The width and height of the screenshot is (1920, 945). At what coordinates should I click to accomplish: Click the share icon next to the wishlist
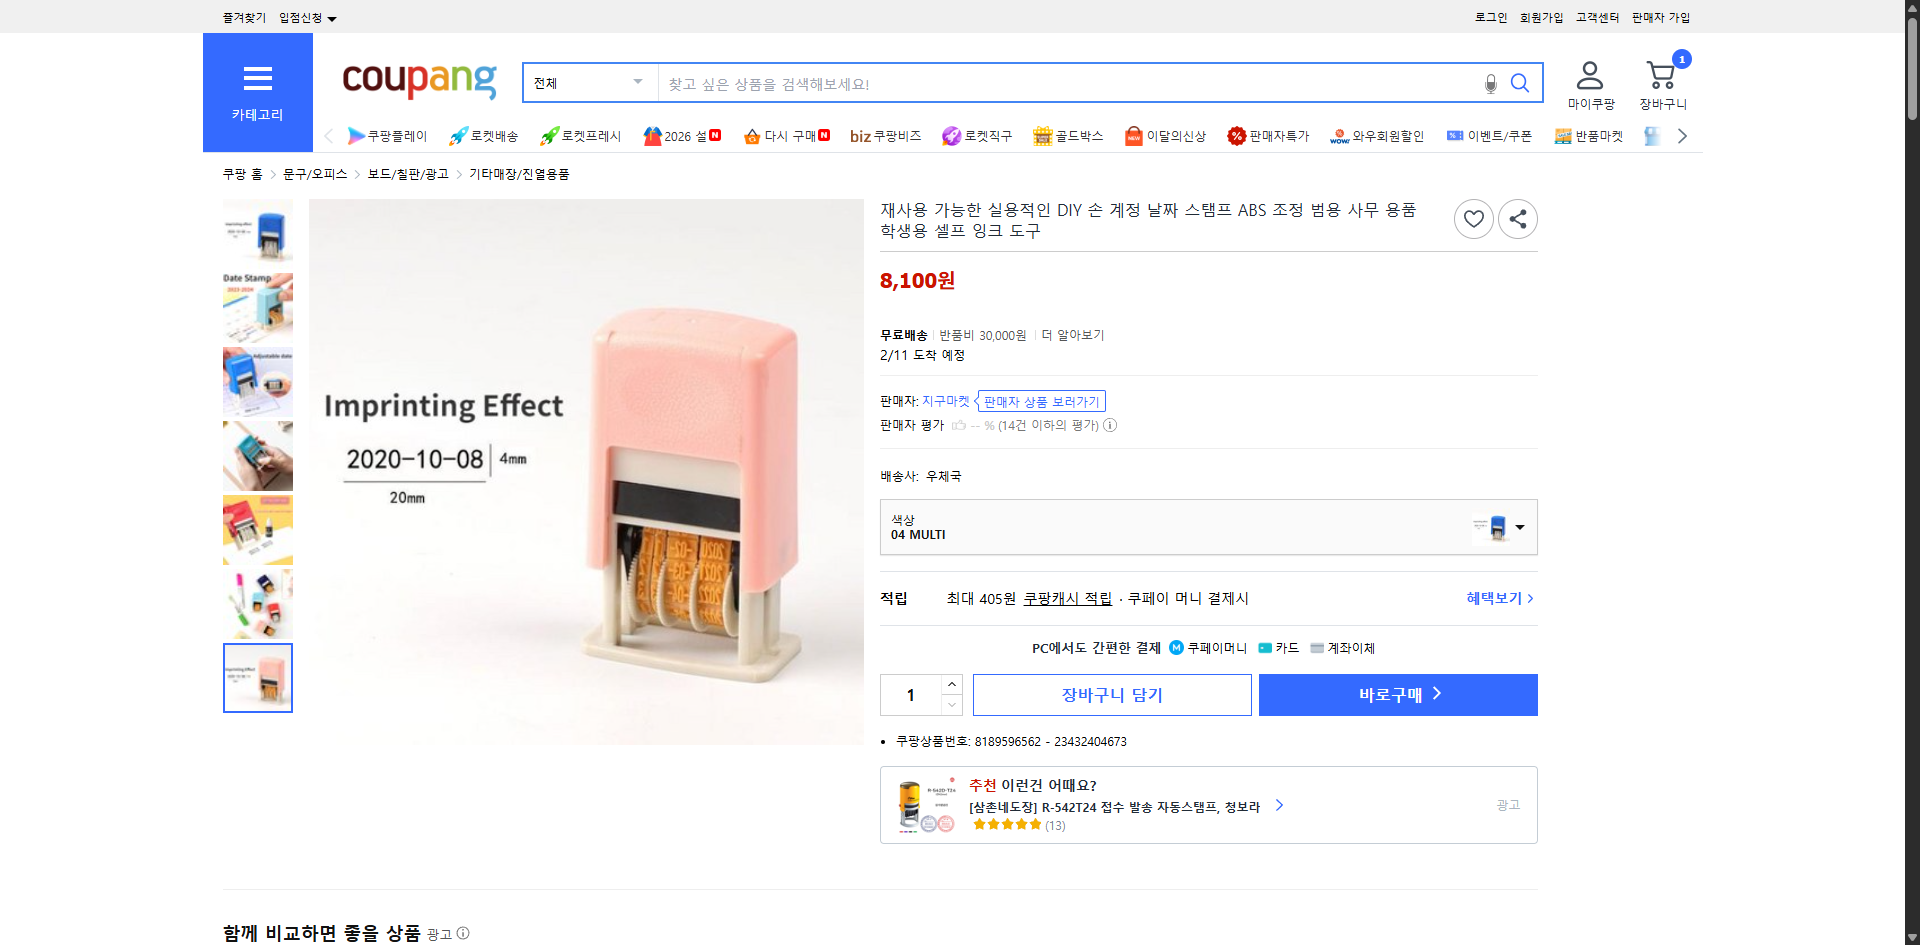point(1517,218)
